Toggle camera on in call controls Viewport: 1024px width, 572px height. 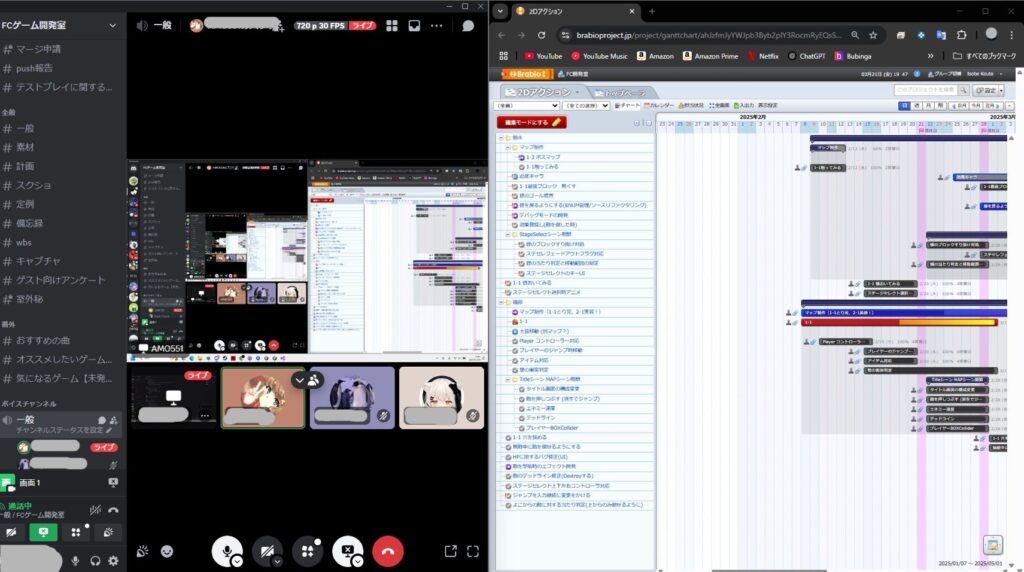click(264, 550)
